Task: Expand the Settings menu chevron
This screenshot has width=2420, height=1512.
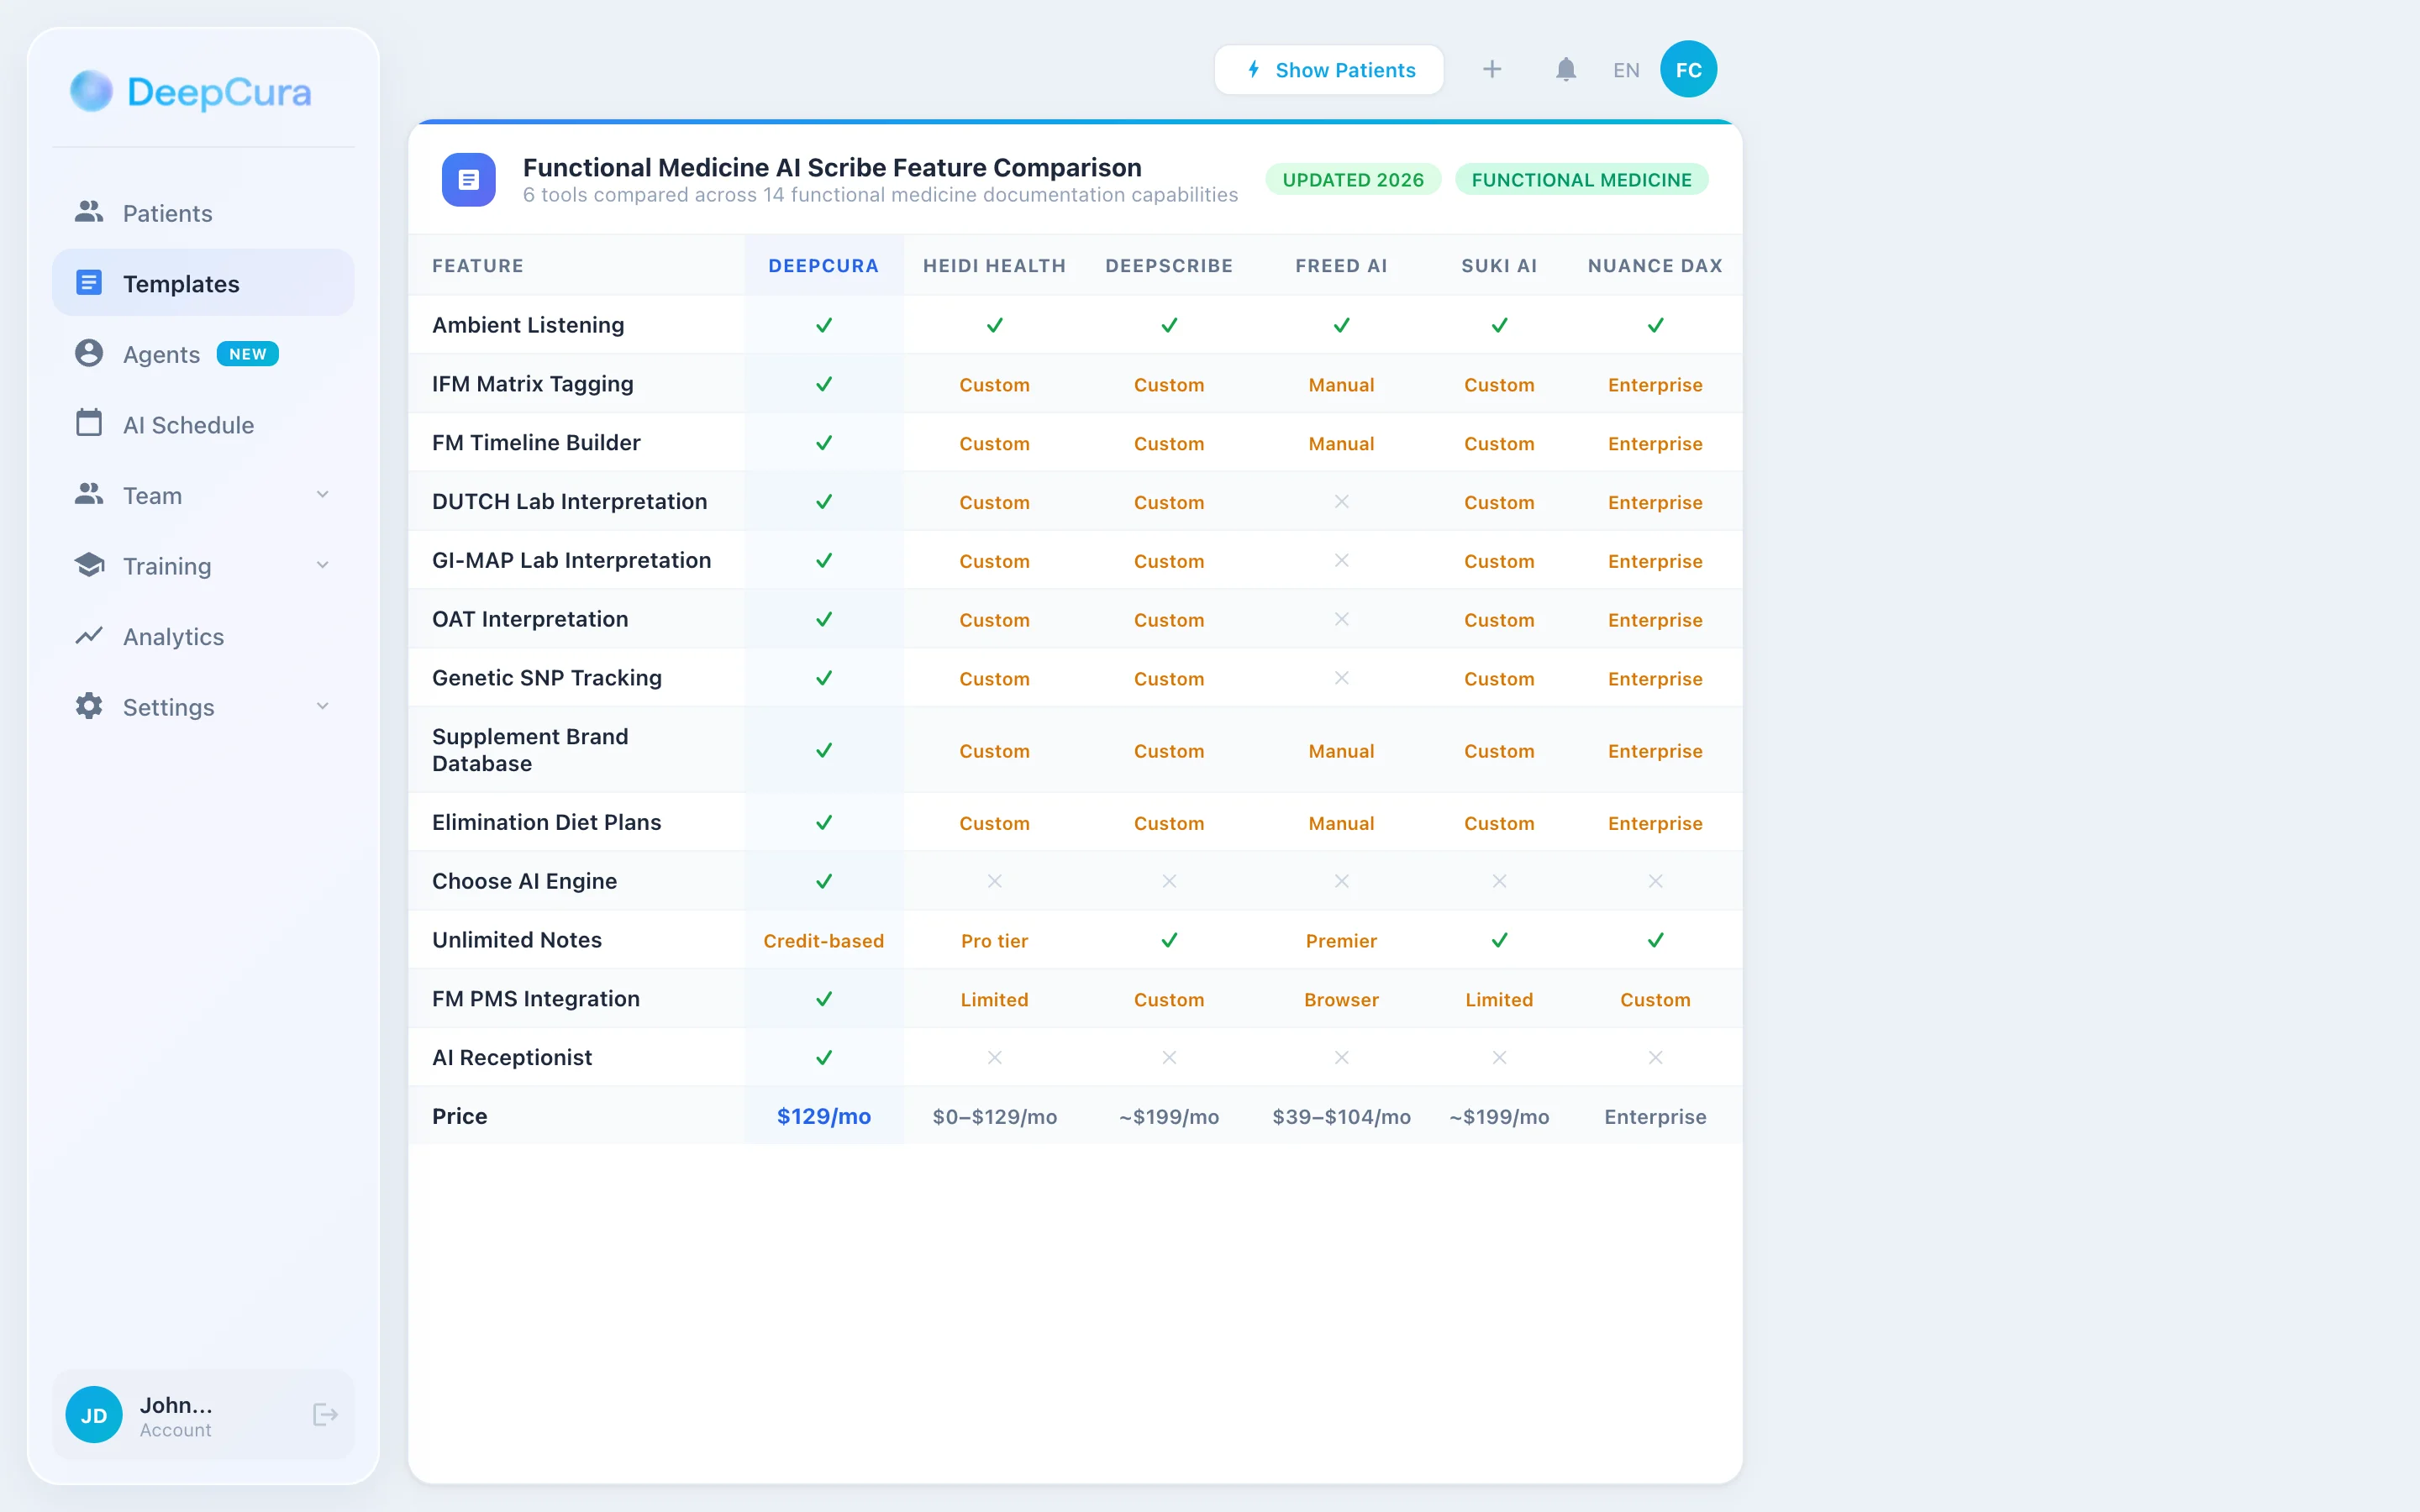Action: click(x=322, y=707)
